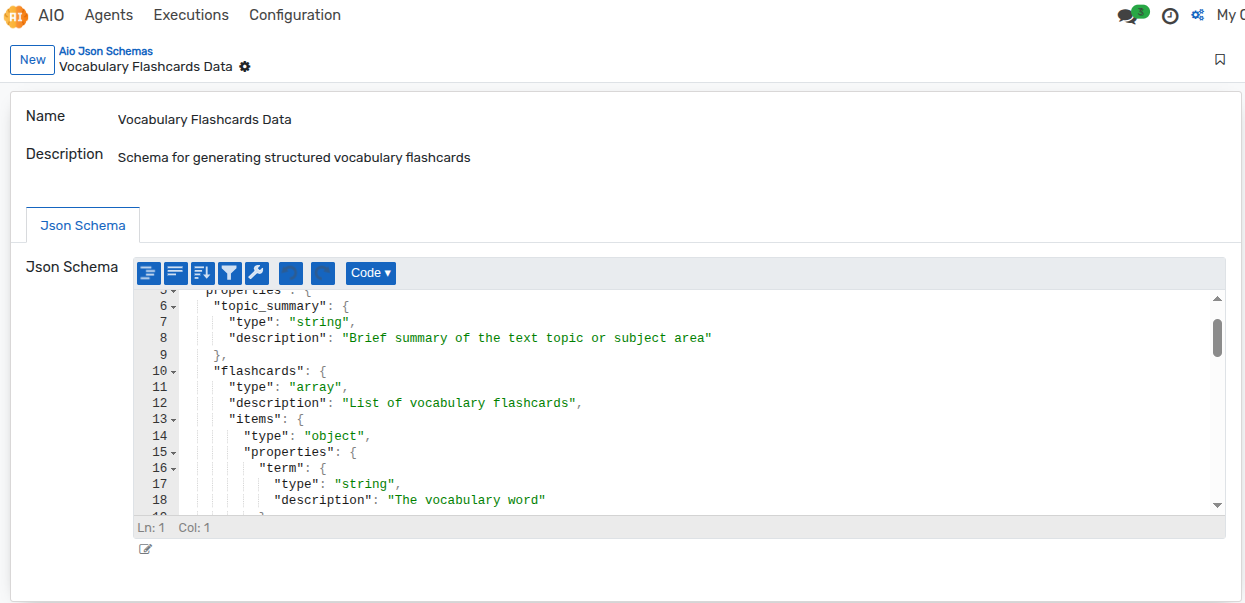Click the company gears icon
Viewport: 1245px width, 603px height.
[x=1198, y=15]
